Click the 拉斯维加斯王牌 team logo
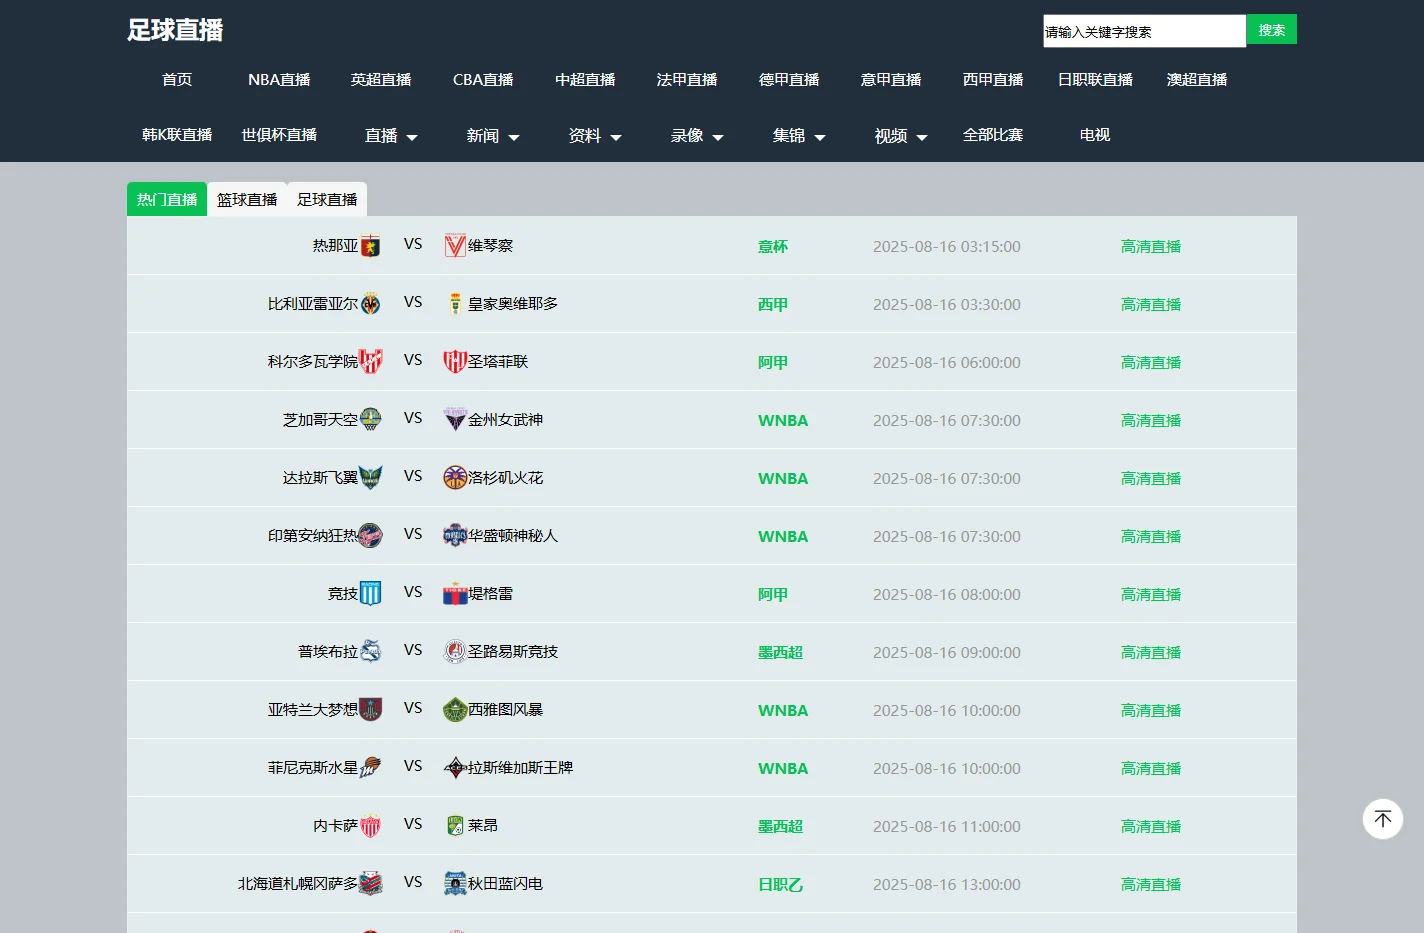1424x933 pixels. point(455,768)
